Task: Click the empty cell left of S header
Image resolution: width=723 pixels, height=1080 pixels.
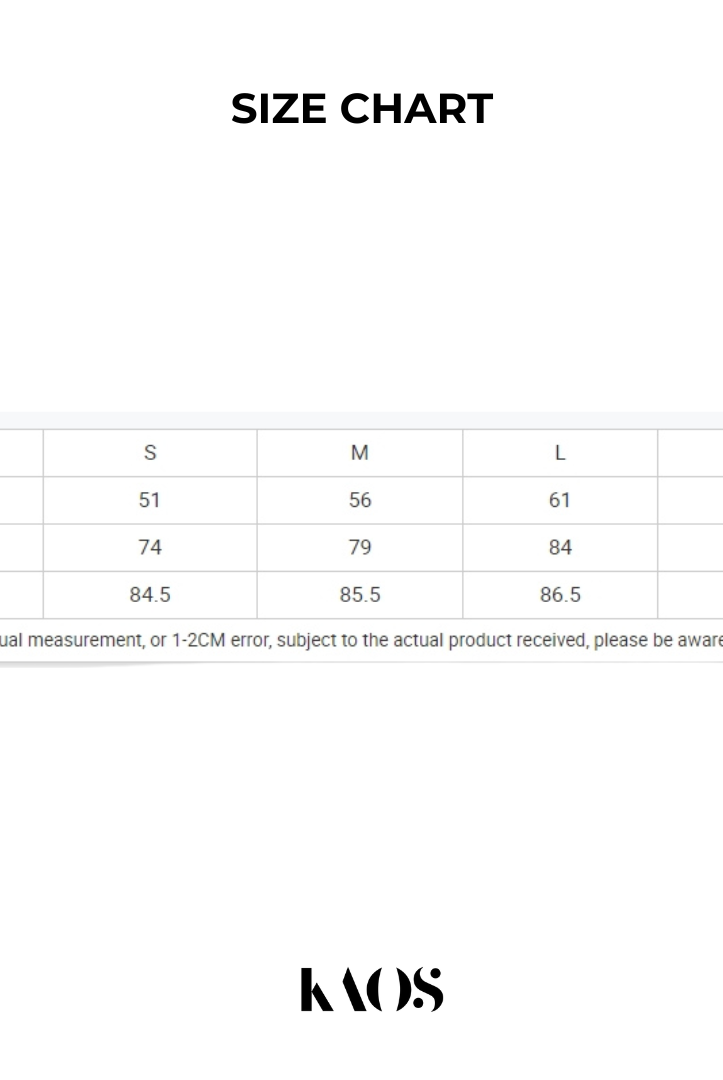Action: coord(21,453)
